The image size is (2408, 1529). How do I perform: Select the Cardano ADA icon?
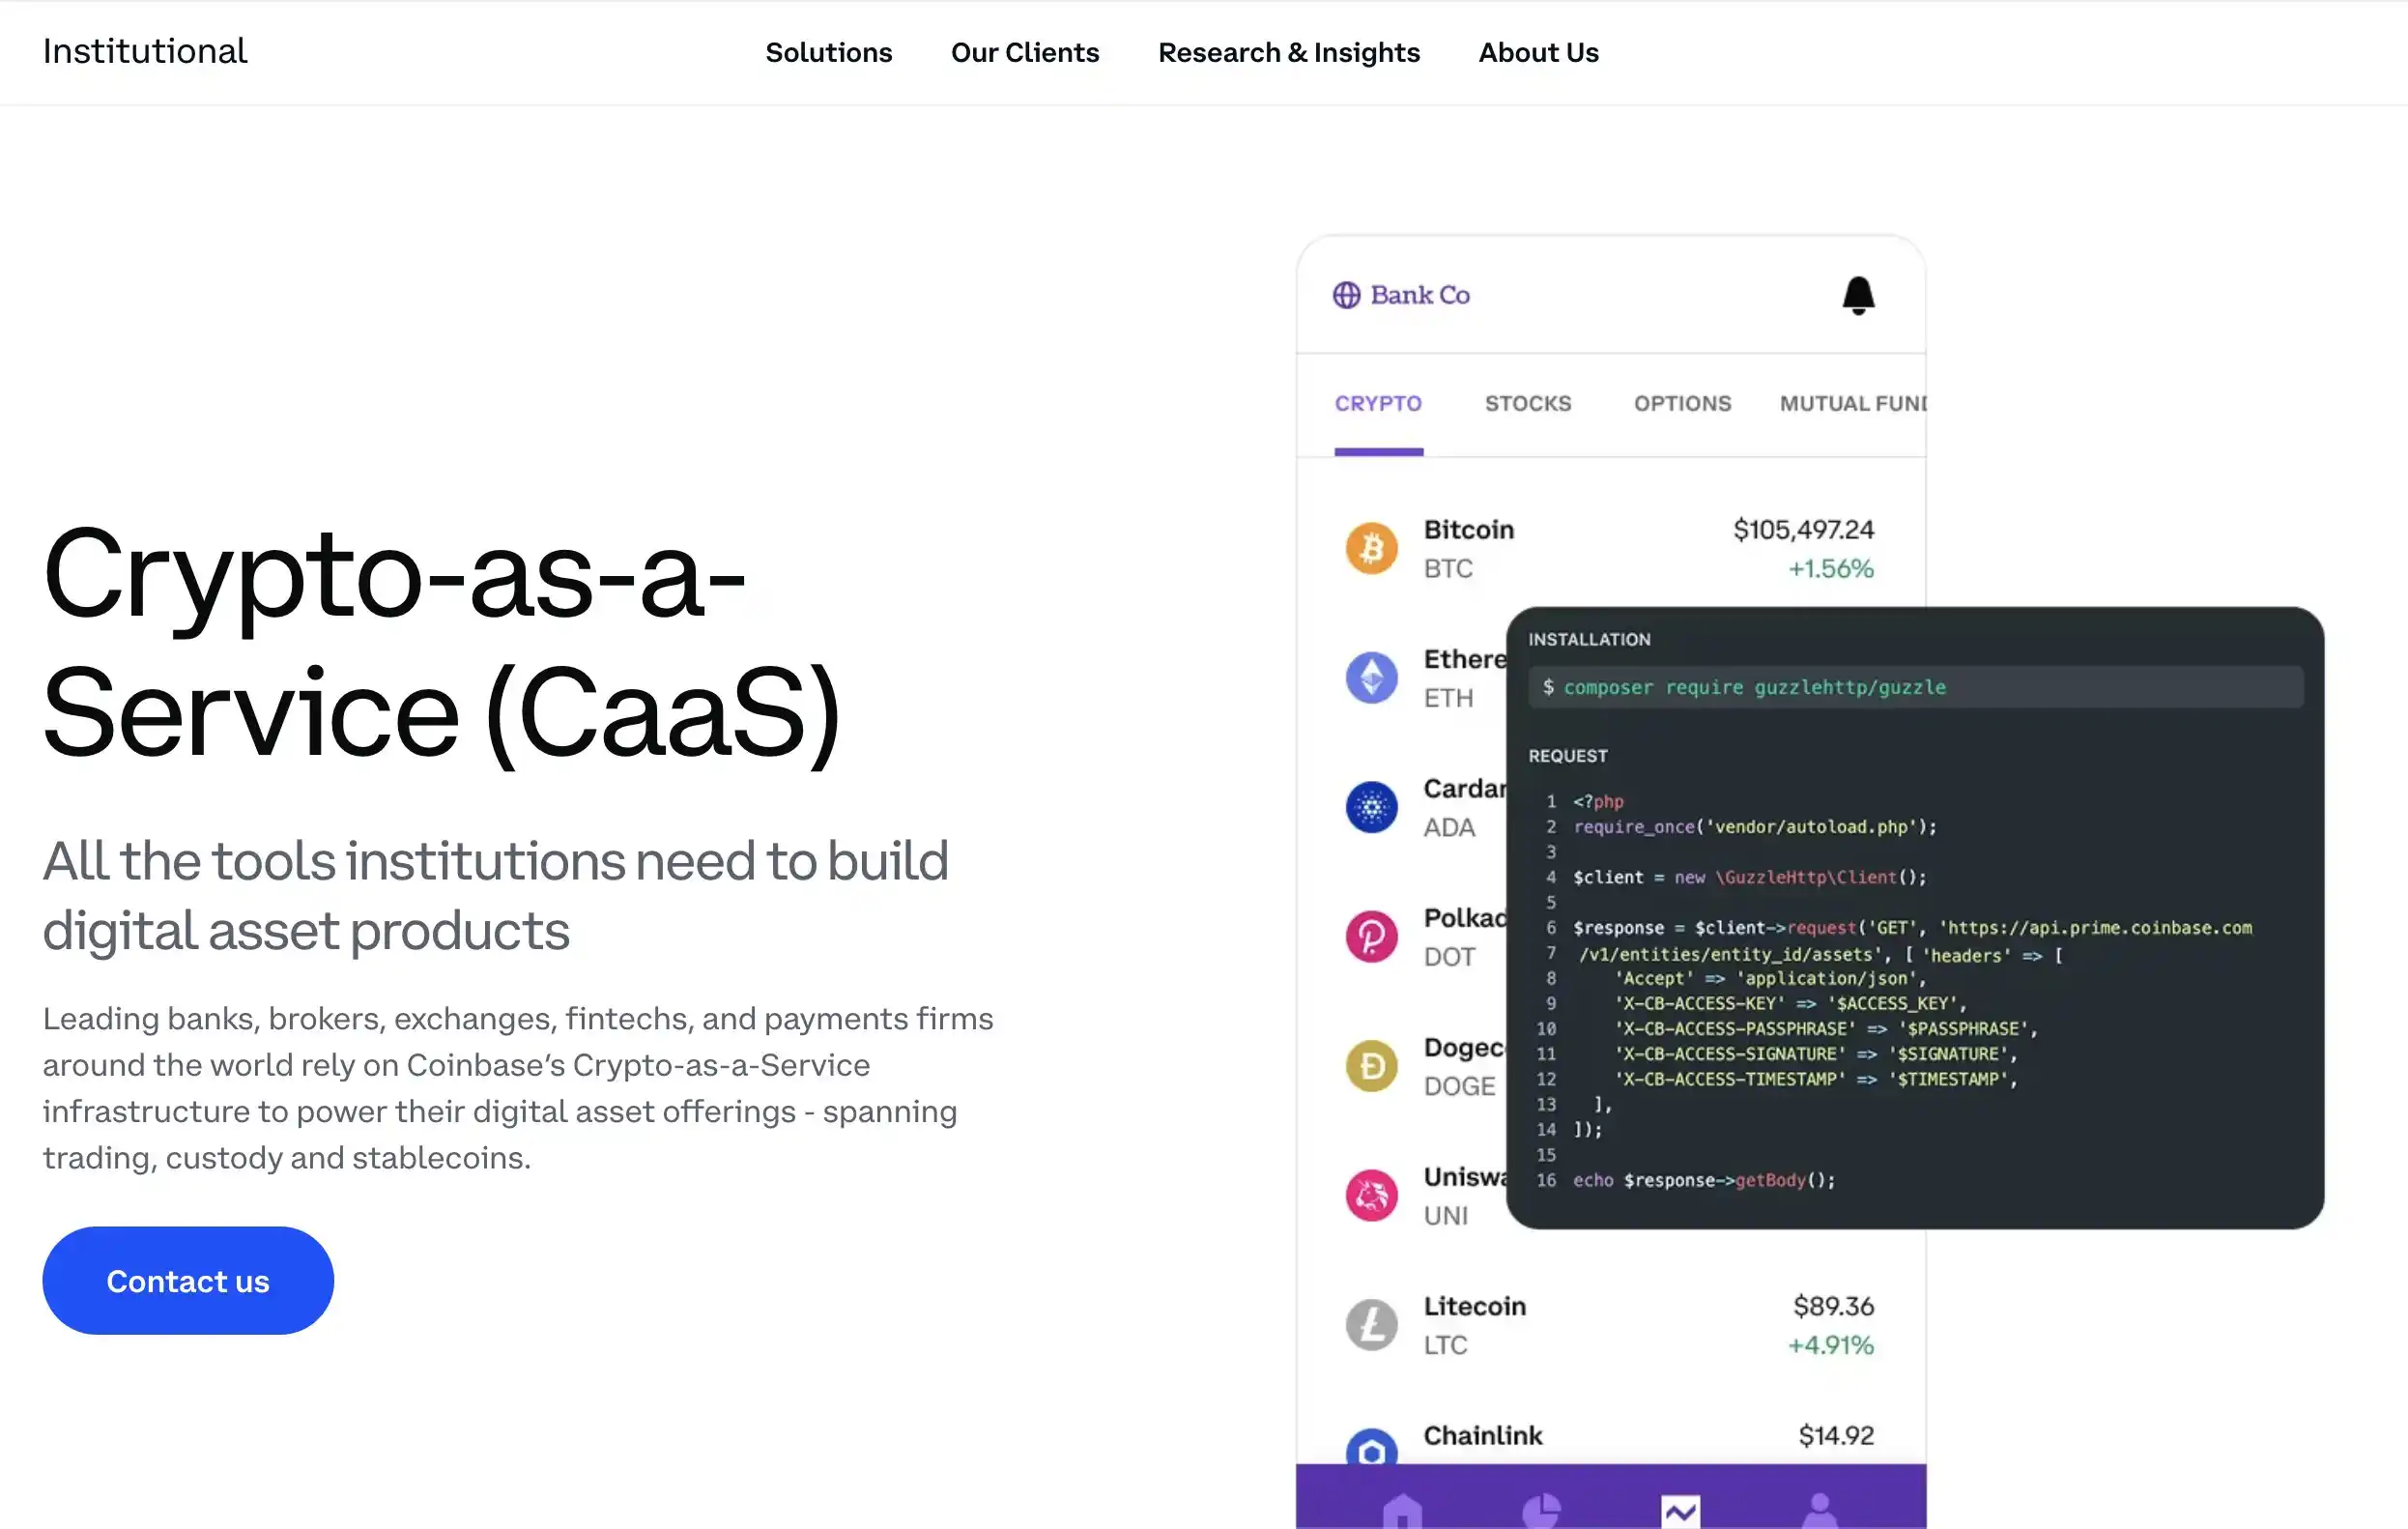pyautogui.click(x=1372, y=807)
